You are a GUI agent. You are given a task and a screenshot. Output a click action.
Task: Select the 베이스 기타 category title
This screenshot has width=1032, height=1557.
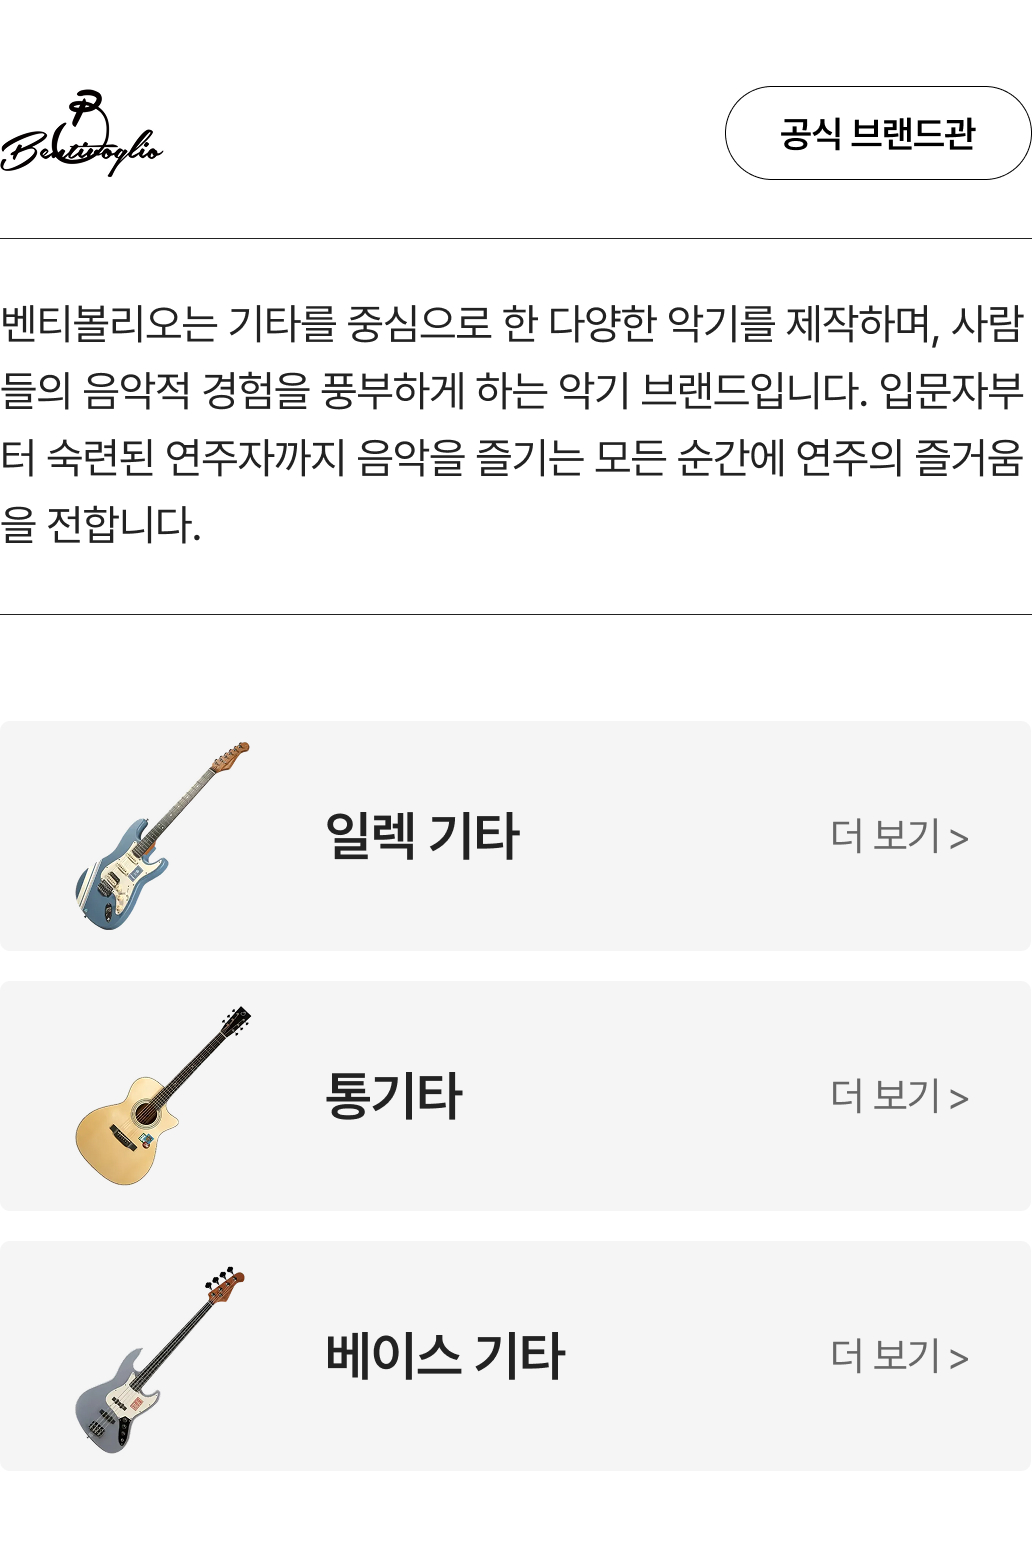[445, 1356]
